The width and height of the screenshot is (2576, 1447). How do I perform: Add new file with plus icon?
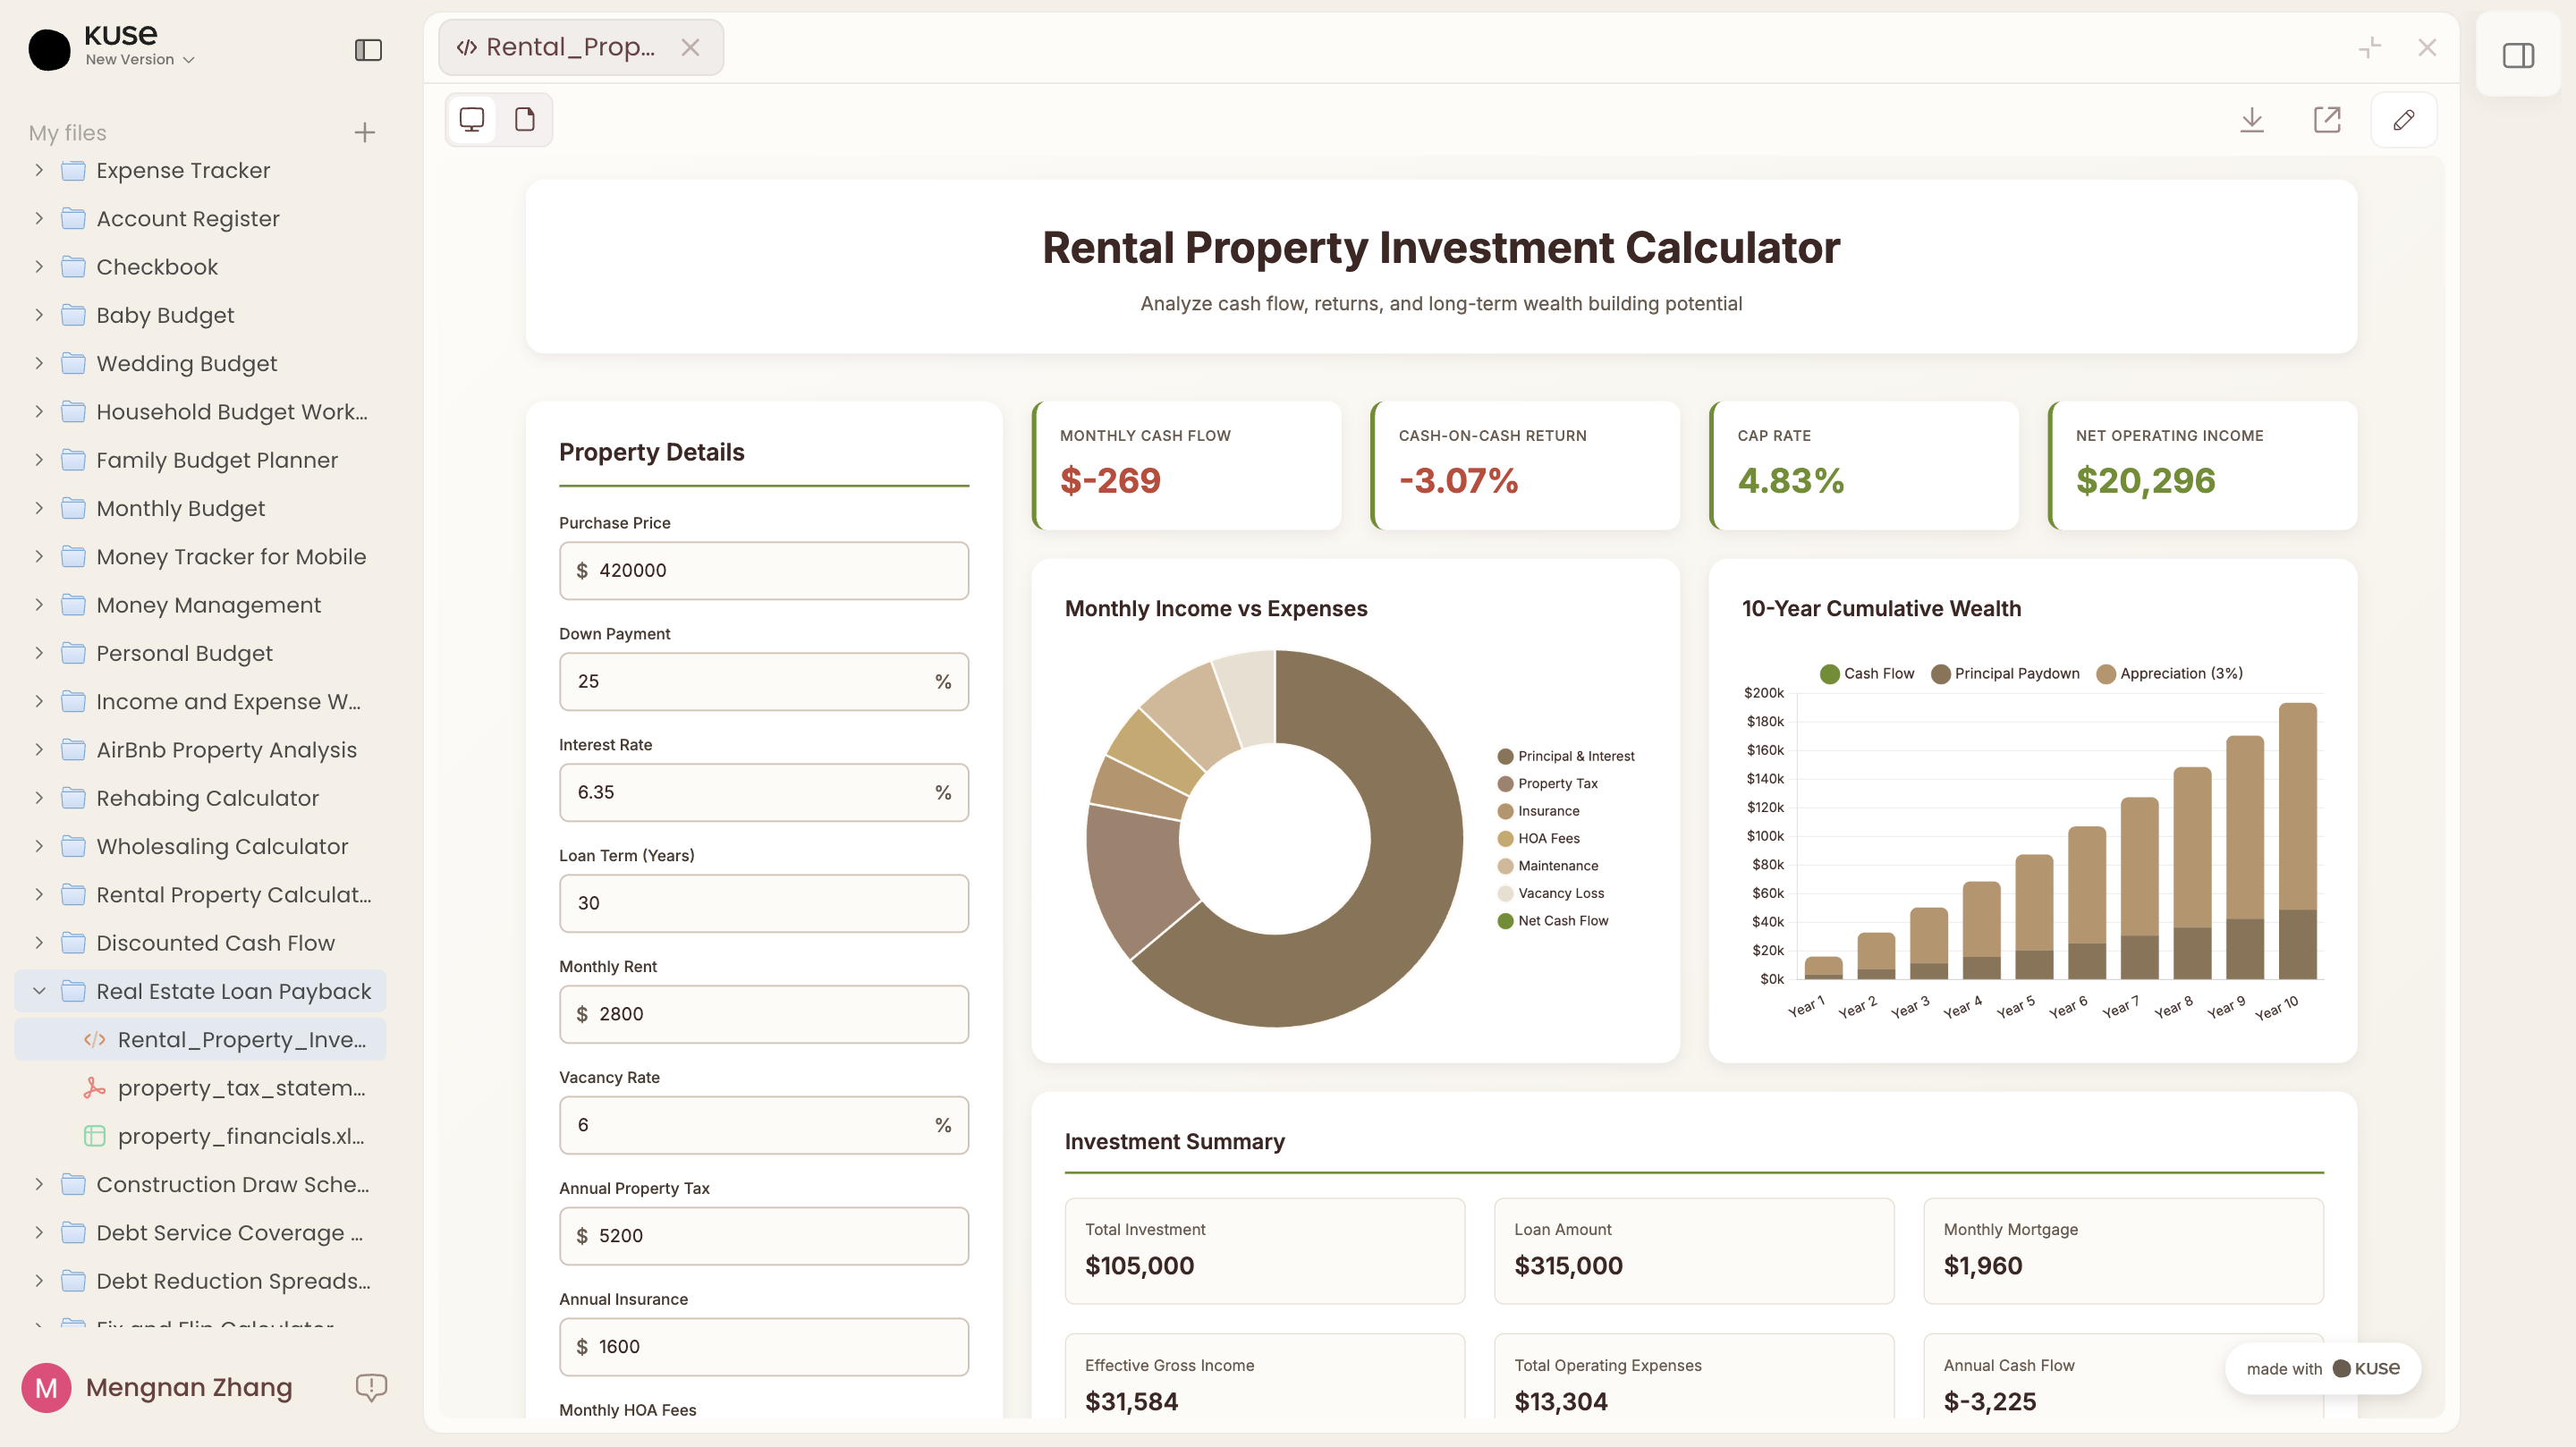365,132
